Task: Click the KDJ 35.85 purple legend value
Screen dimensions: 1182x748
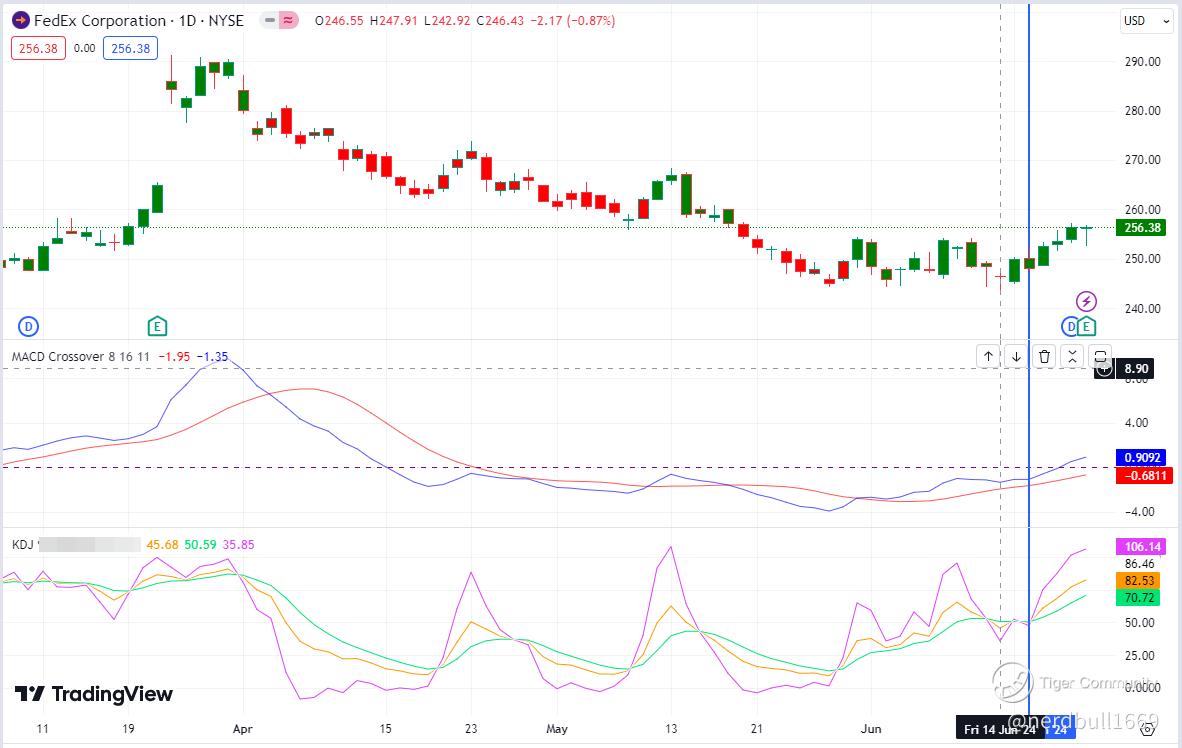Action: point(238,544)
